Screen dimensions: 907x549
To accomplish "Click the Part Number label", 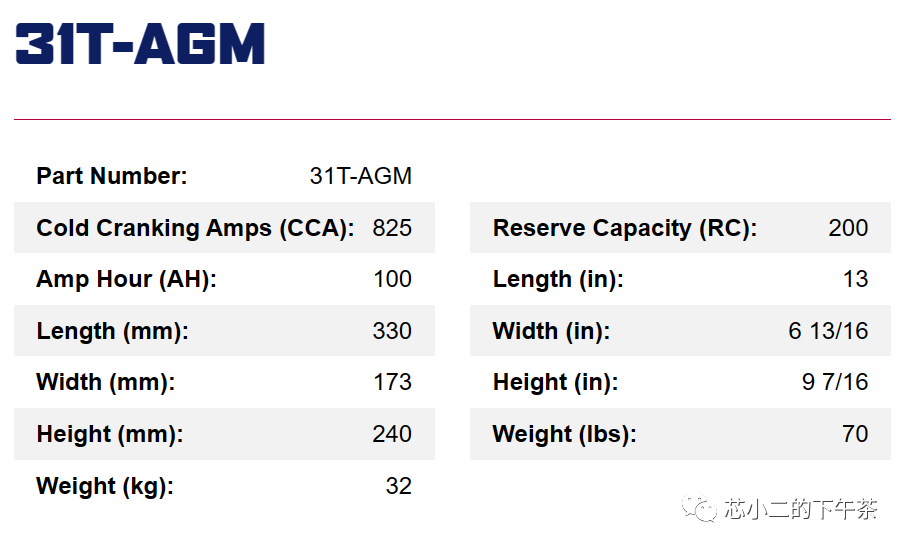I will (x=112, y=176).
